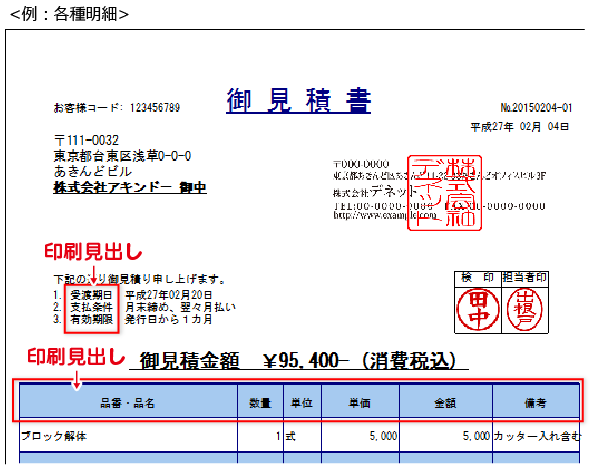Click the カッター入れ含む remarks cell
The image size is (590, 475).
(x=536, y=436)
